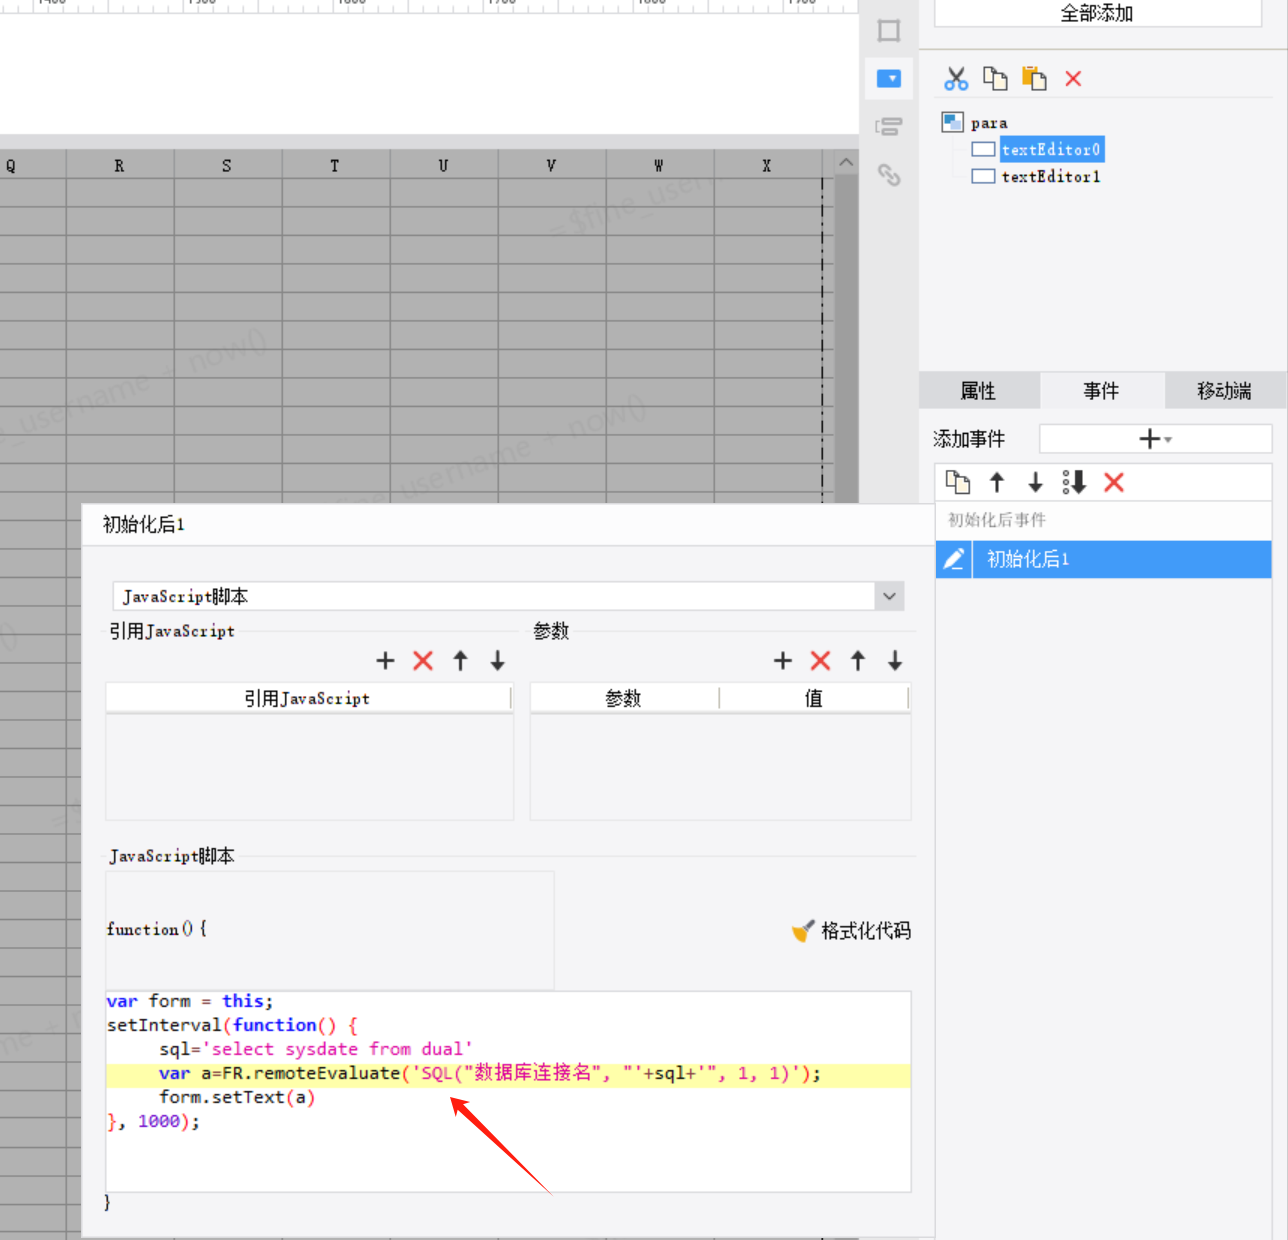
Task: Click the 值 column header
Action: [814, 698]
